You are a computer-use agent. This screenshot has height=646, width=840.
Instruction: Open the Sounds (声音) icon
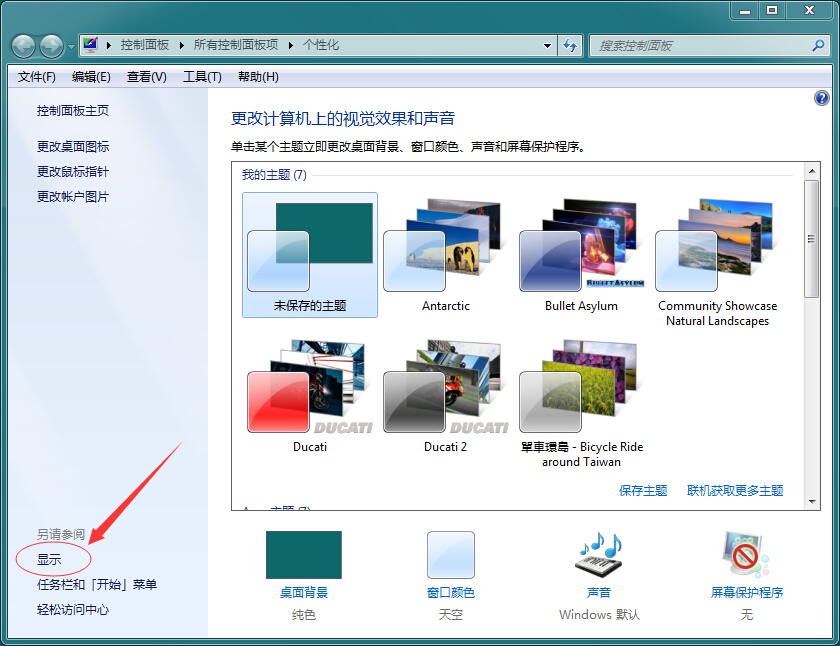point(598,555)
